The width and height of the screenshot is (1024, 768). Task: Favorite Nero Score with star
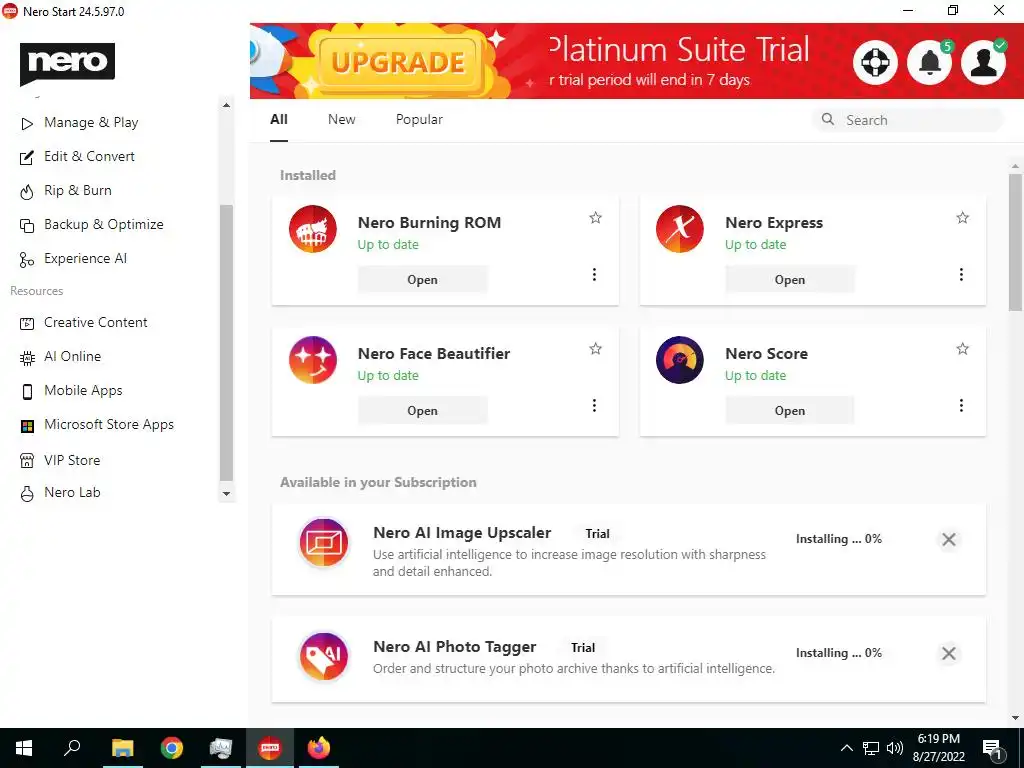click(963, 349)
